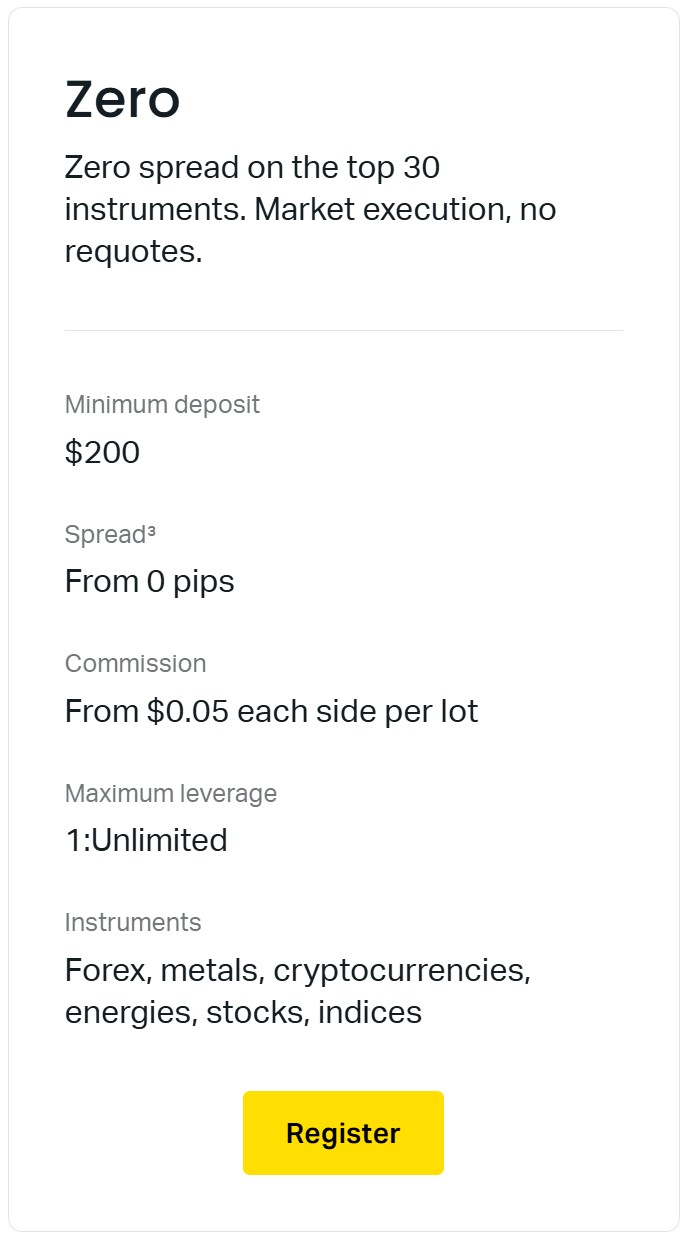Click the "Maximum leverage" label
Screen dimensions: 688x1239
click(x=170, y=794)
